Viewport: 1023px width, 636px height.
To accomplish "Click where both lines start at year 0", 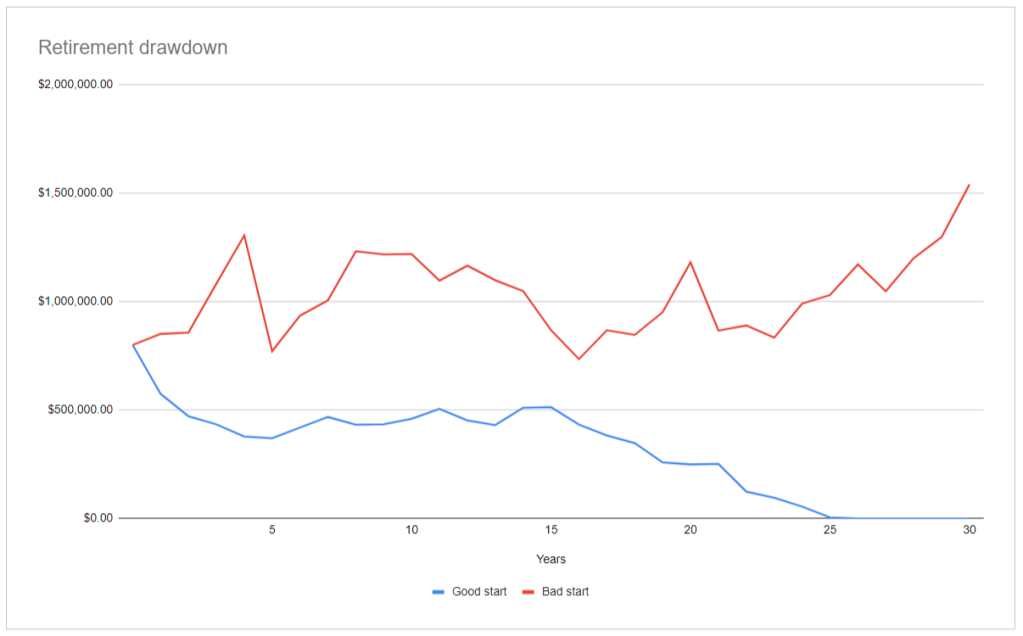I will click(133, 345).
